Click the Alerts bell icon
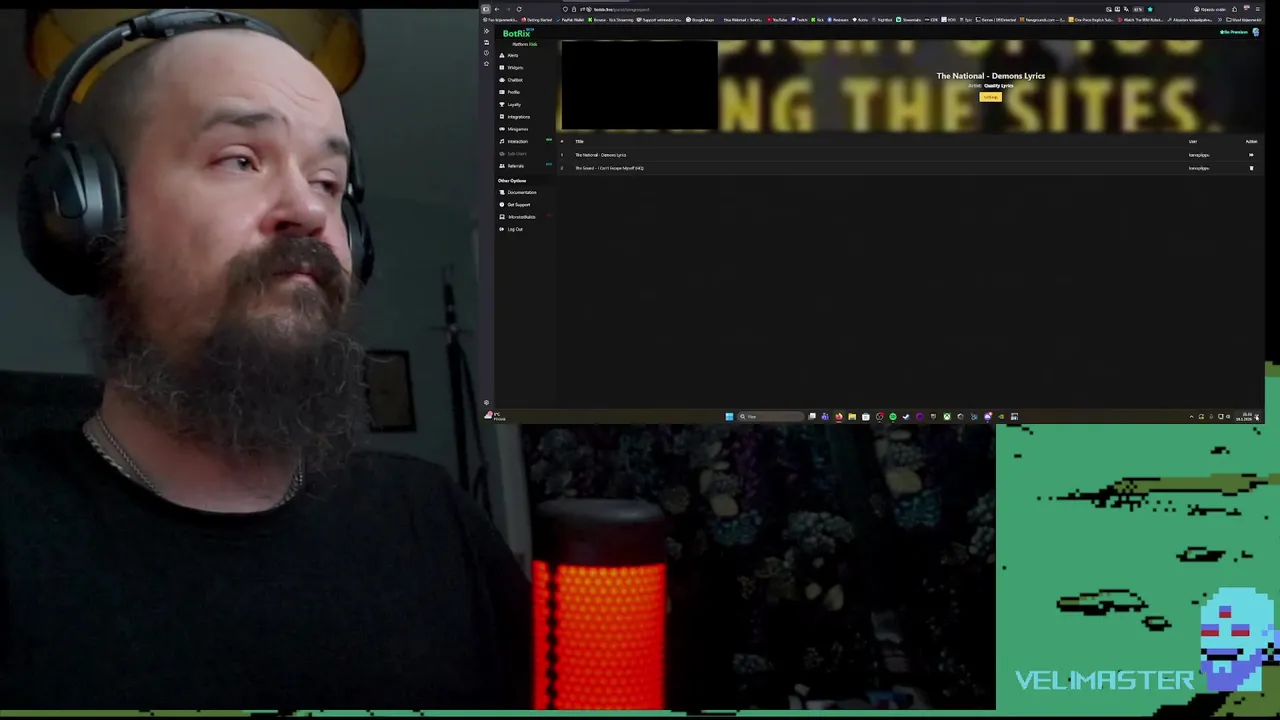Screen dimensions: 1280x720 pos(501,55)
